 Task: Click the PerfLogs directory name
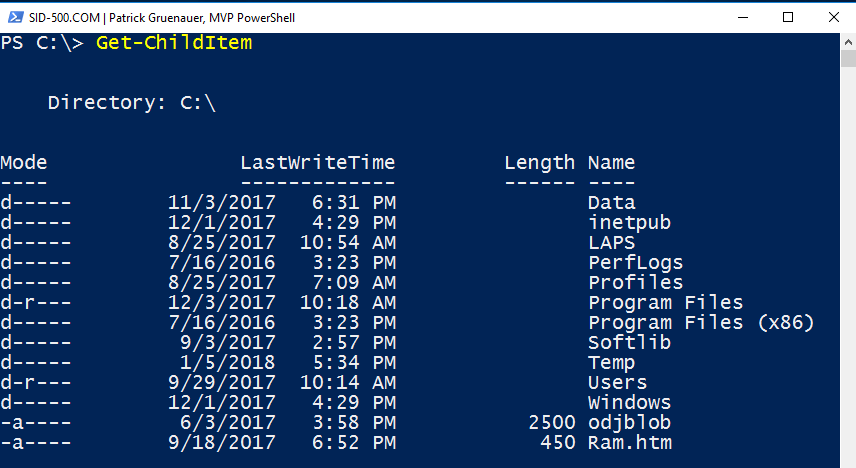click(x=635, y=262)
